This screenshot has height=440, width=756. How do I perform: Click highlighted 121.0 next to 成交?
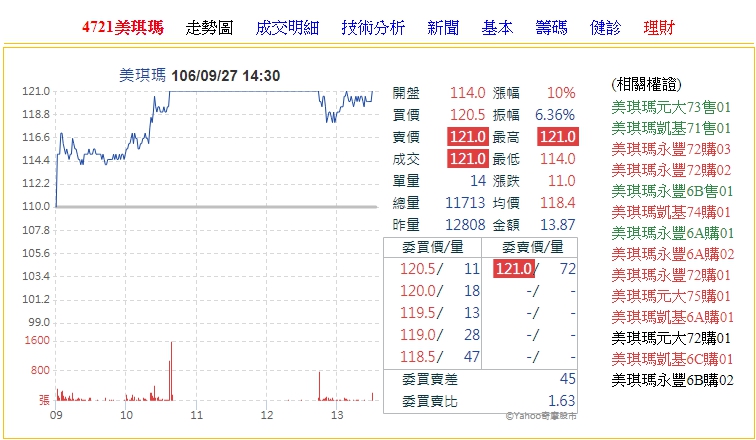pyautogui.click(x=468, y=159)
